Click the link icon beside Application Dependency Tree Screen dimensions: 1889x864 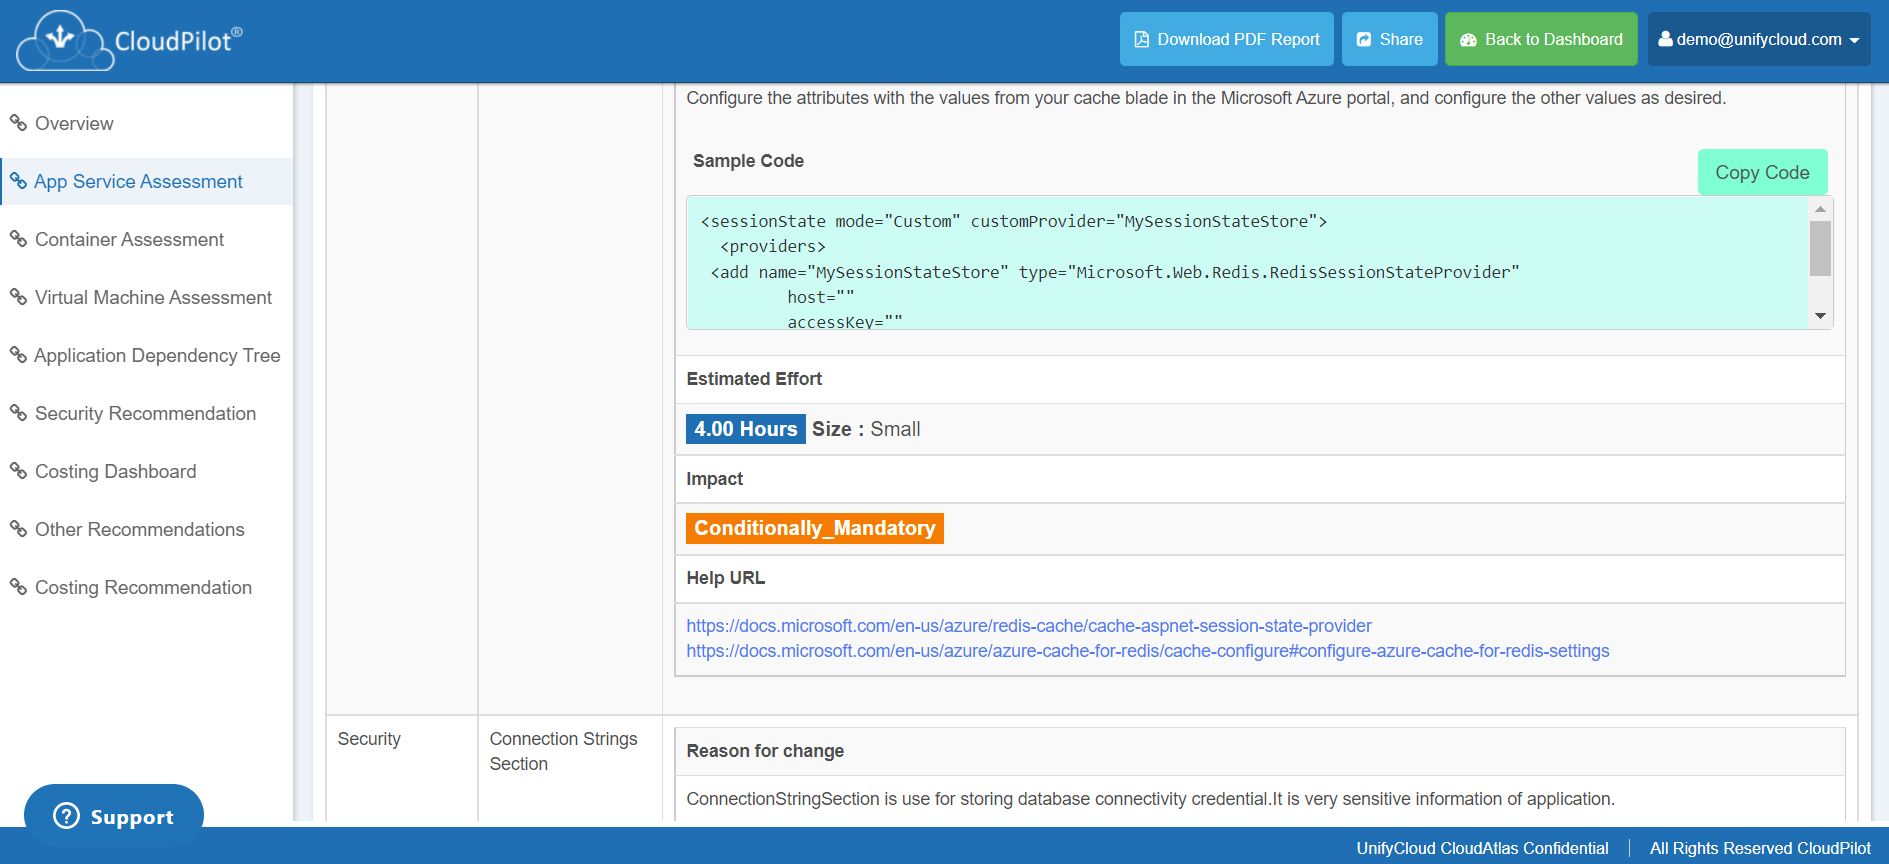click(x=18, y=355)
